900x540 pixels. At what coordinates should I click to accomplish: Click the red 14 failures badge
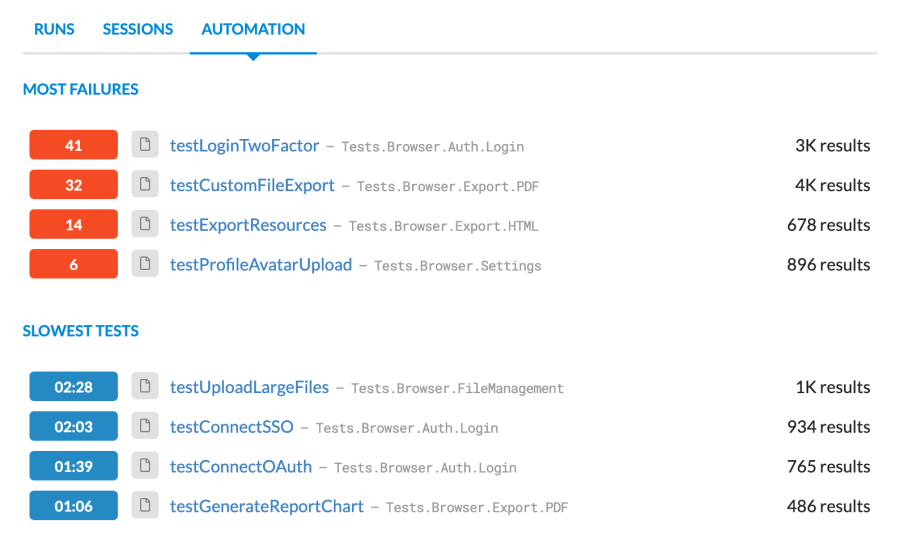73,224
